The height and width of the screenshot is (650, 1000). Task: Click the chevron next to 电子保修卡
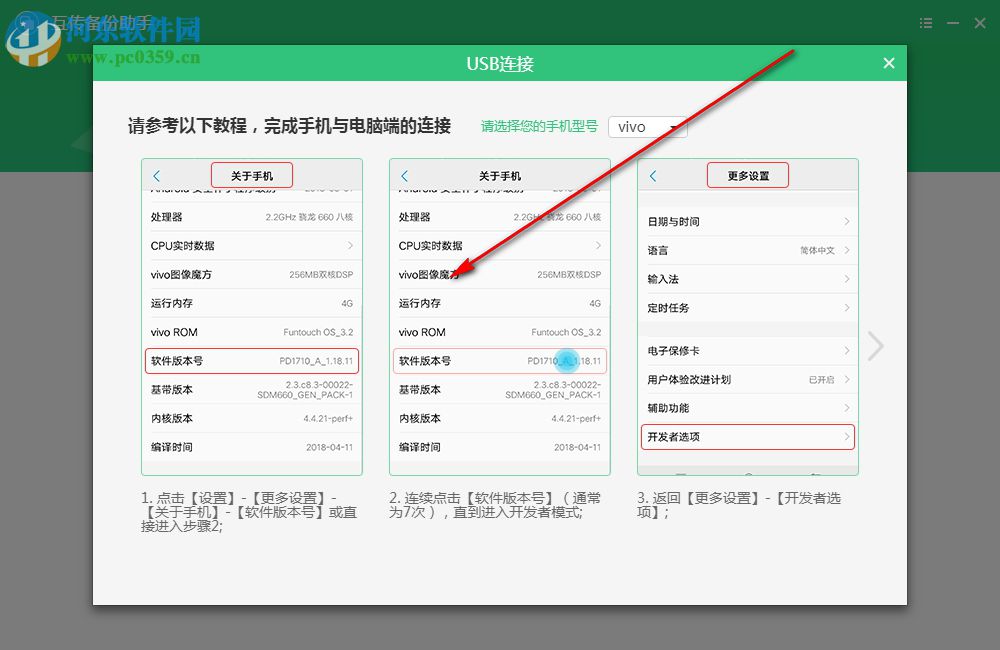coord(848,350)
